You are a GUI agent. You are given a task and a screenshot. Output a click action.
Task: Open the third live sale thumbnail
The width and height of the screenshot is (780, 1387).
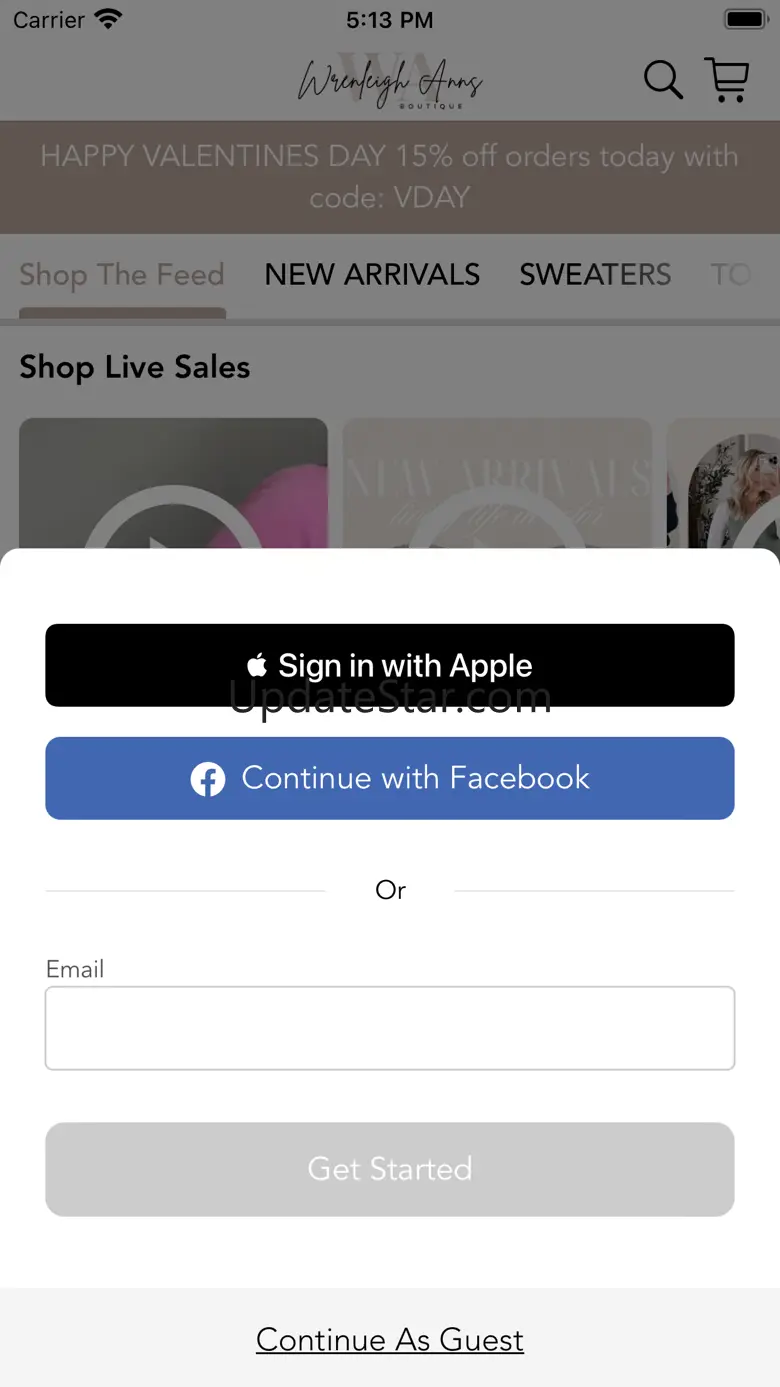[x=723, y=484]
